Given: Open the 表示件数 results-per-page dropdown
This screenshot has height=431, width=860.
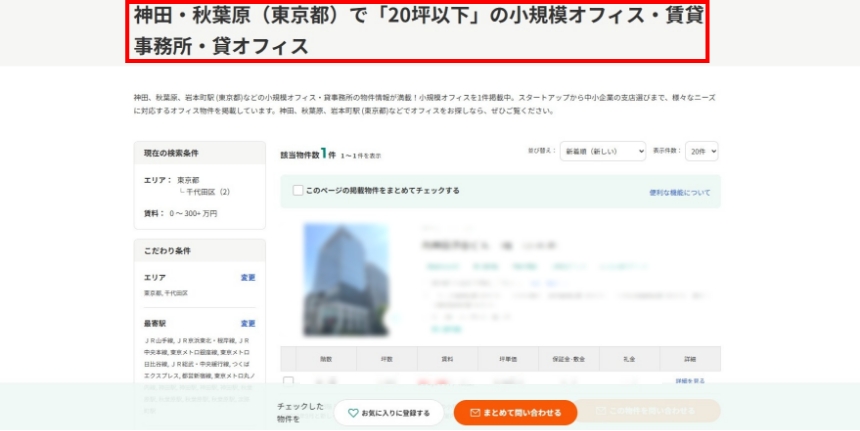Looking at the screenshot, I should tap(702, 151).
